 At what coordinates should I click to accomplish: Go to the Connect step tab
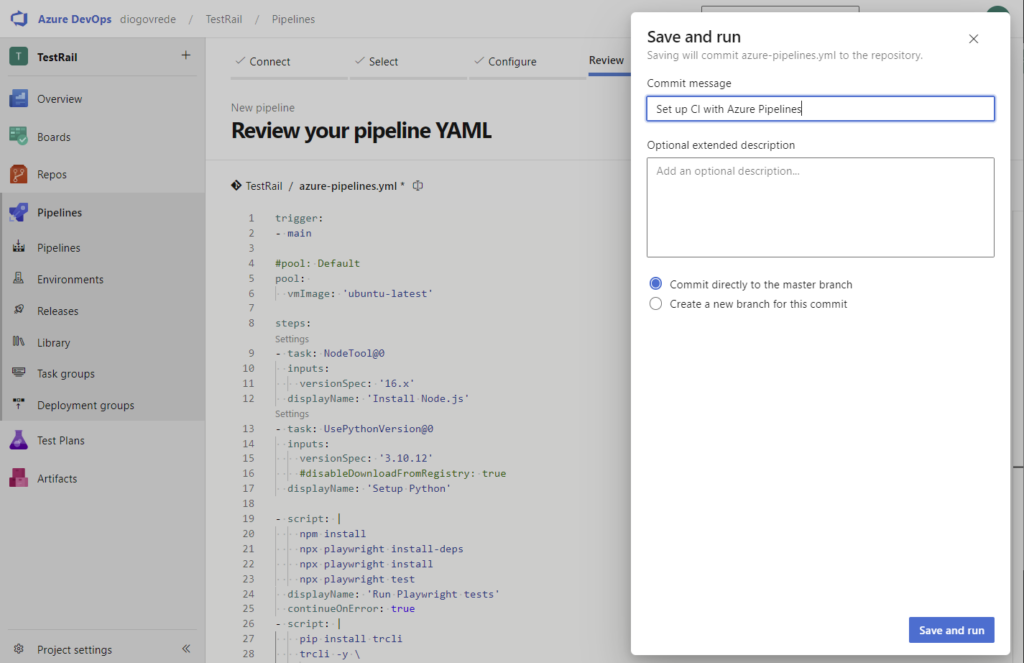pos(269,62)
